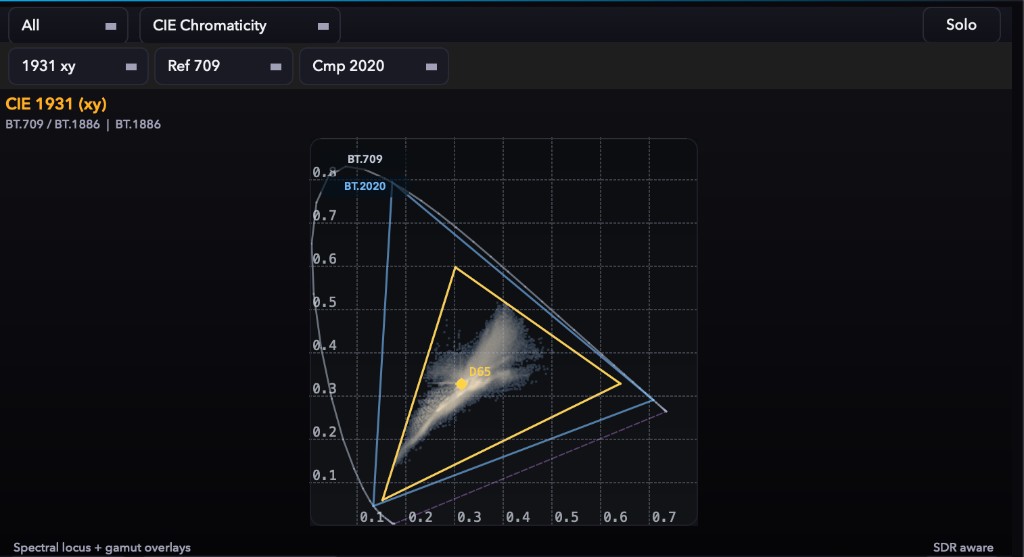Click the 0.7 x-axis tick label
Viewport: 1024px width, 557px height.
pos(664,517)
